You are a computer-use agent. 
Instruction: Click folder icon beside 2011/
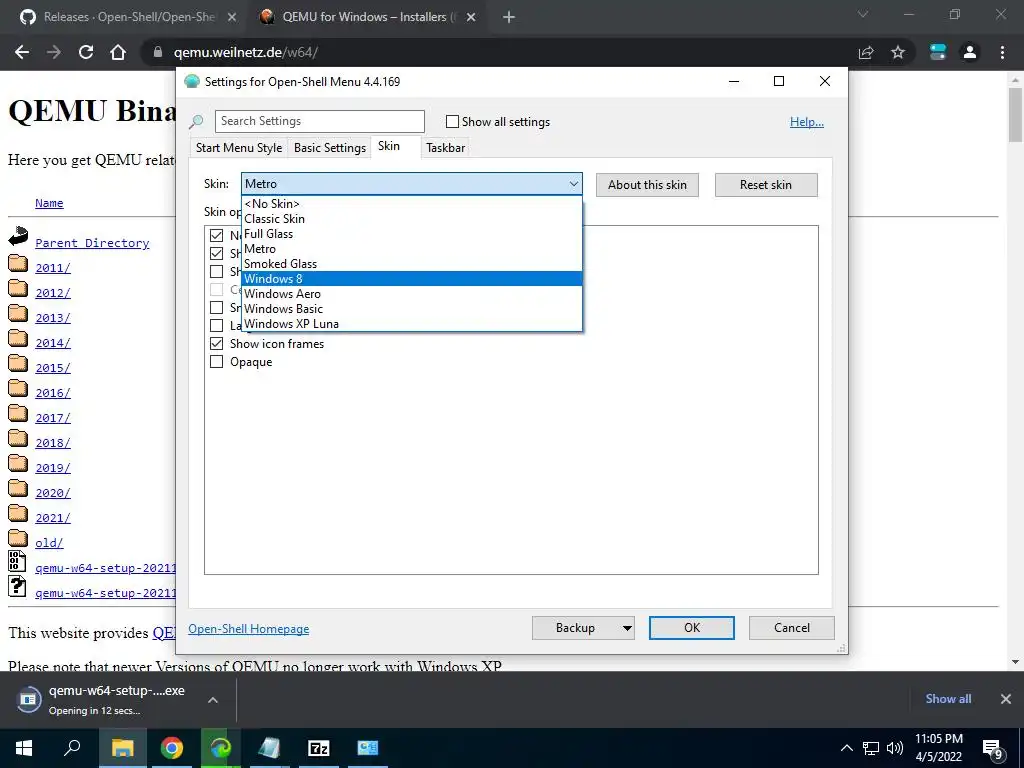pyautogui.click(x=18, y=264)
